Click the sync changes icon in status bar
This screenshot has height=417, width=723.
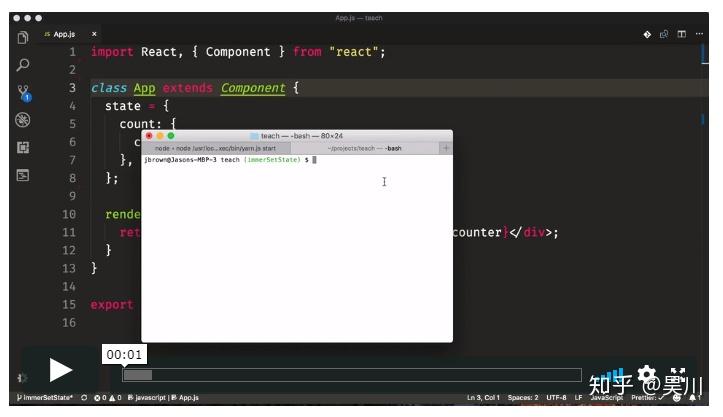coord(84,398)
